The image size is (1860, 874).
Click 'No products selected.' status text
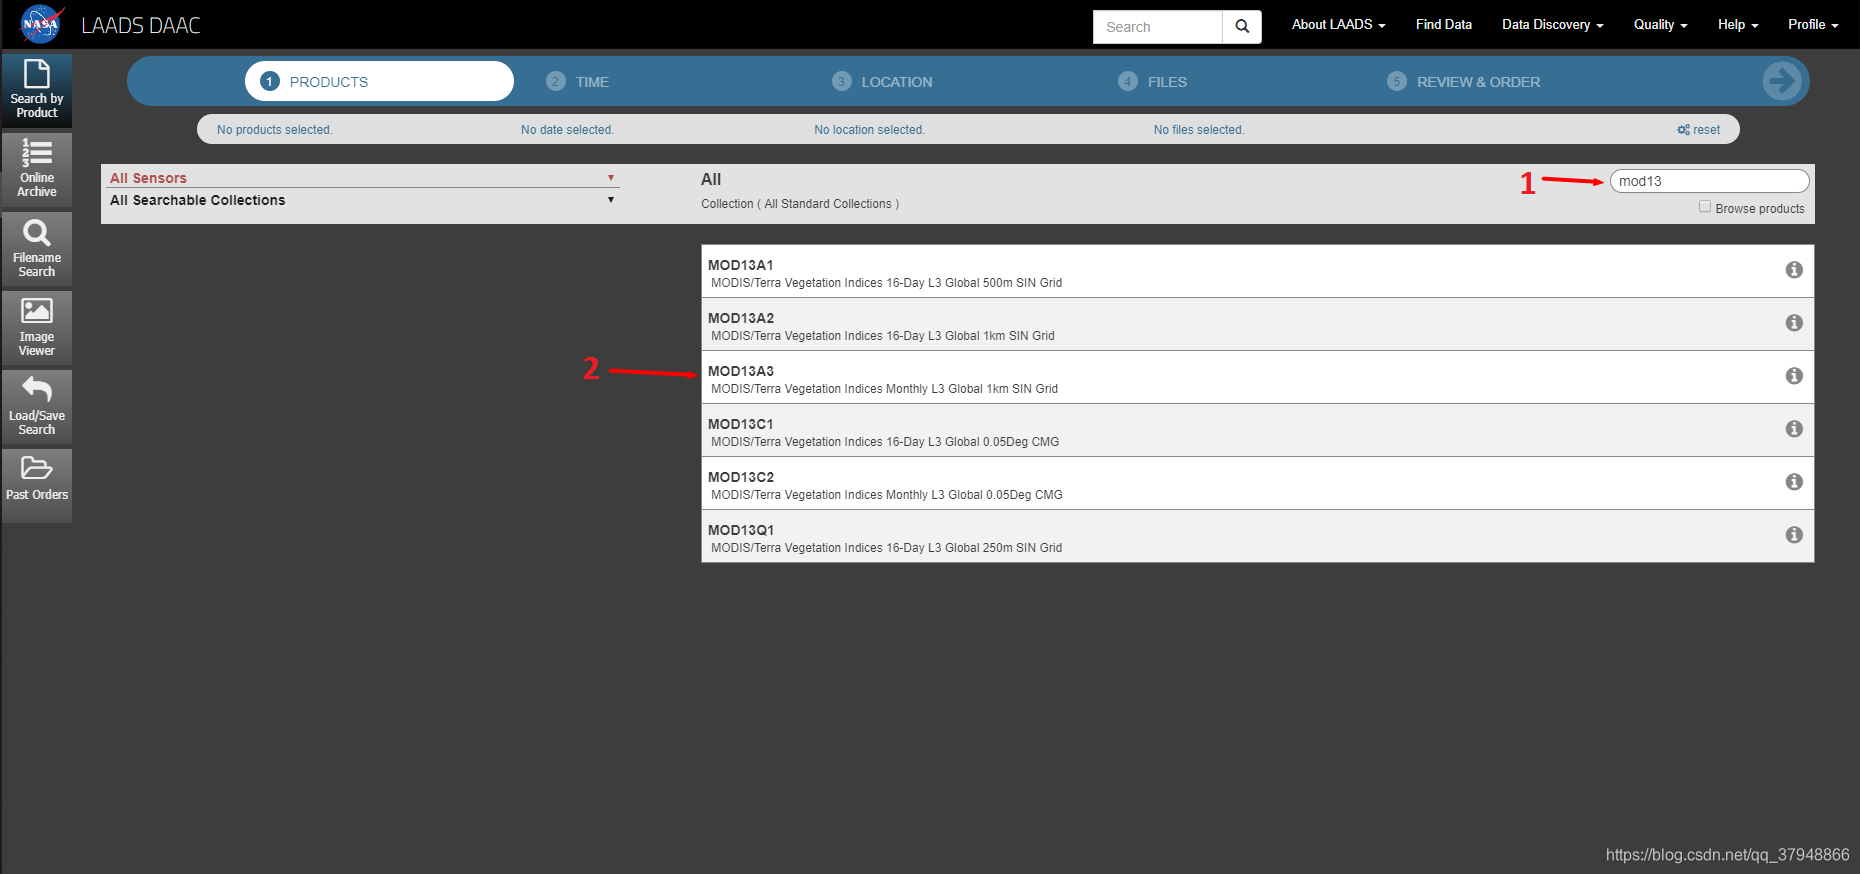click(x=275, y=130)
